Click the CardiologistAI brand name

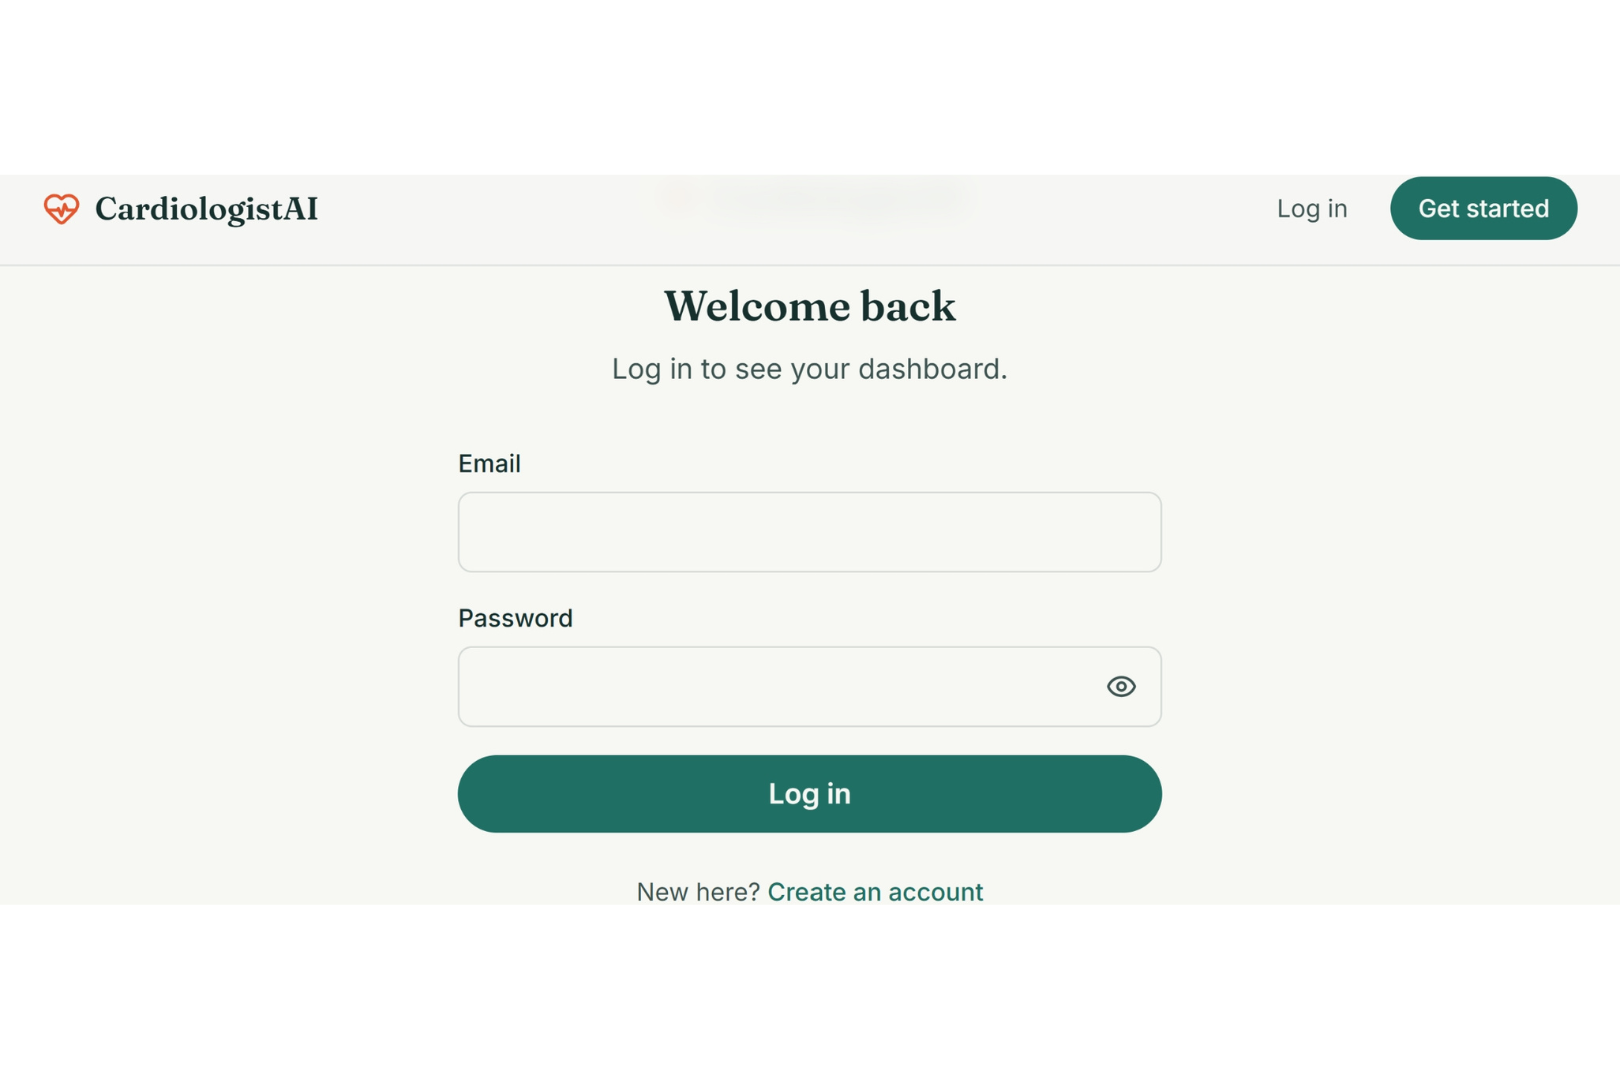click(x=206, y=209)
